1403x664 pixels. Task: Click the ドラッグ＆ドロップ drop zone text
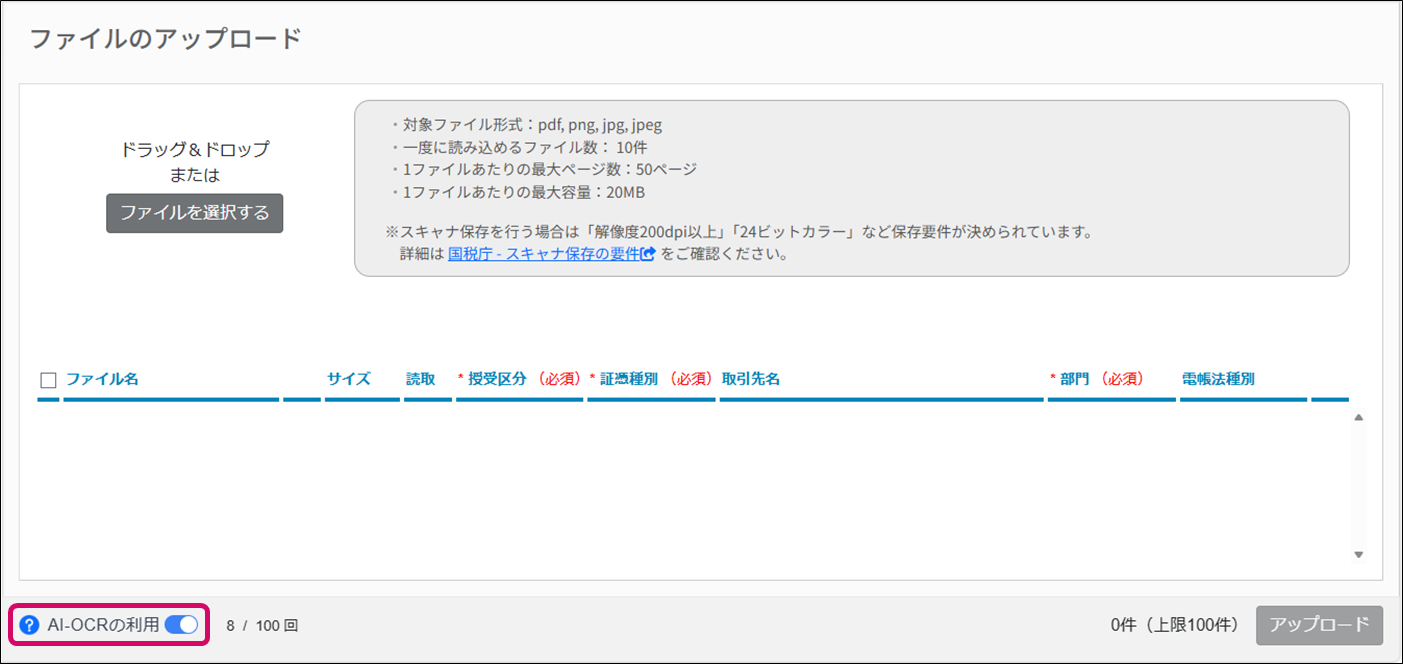pos(195,150)
